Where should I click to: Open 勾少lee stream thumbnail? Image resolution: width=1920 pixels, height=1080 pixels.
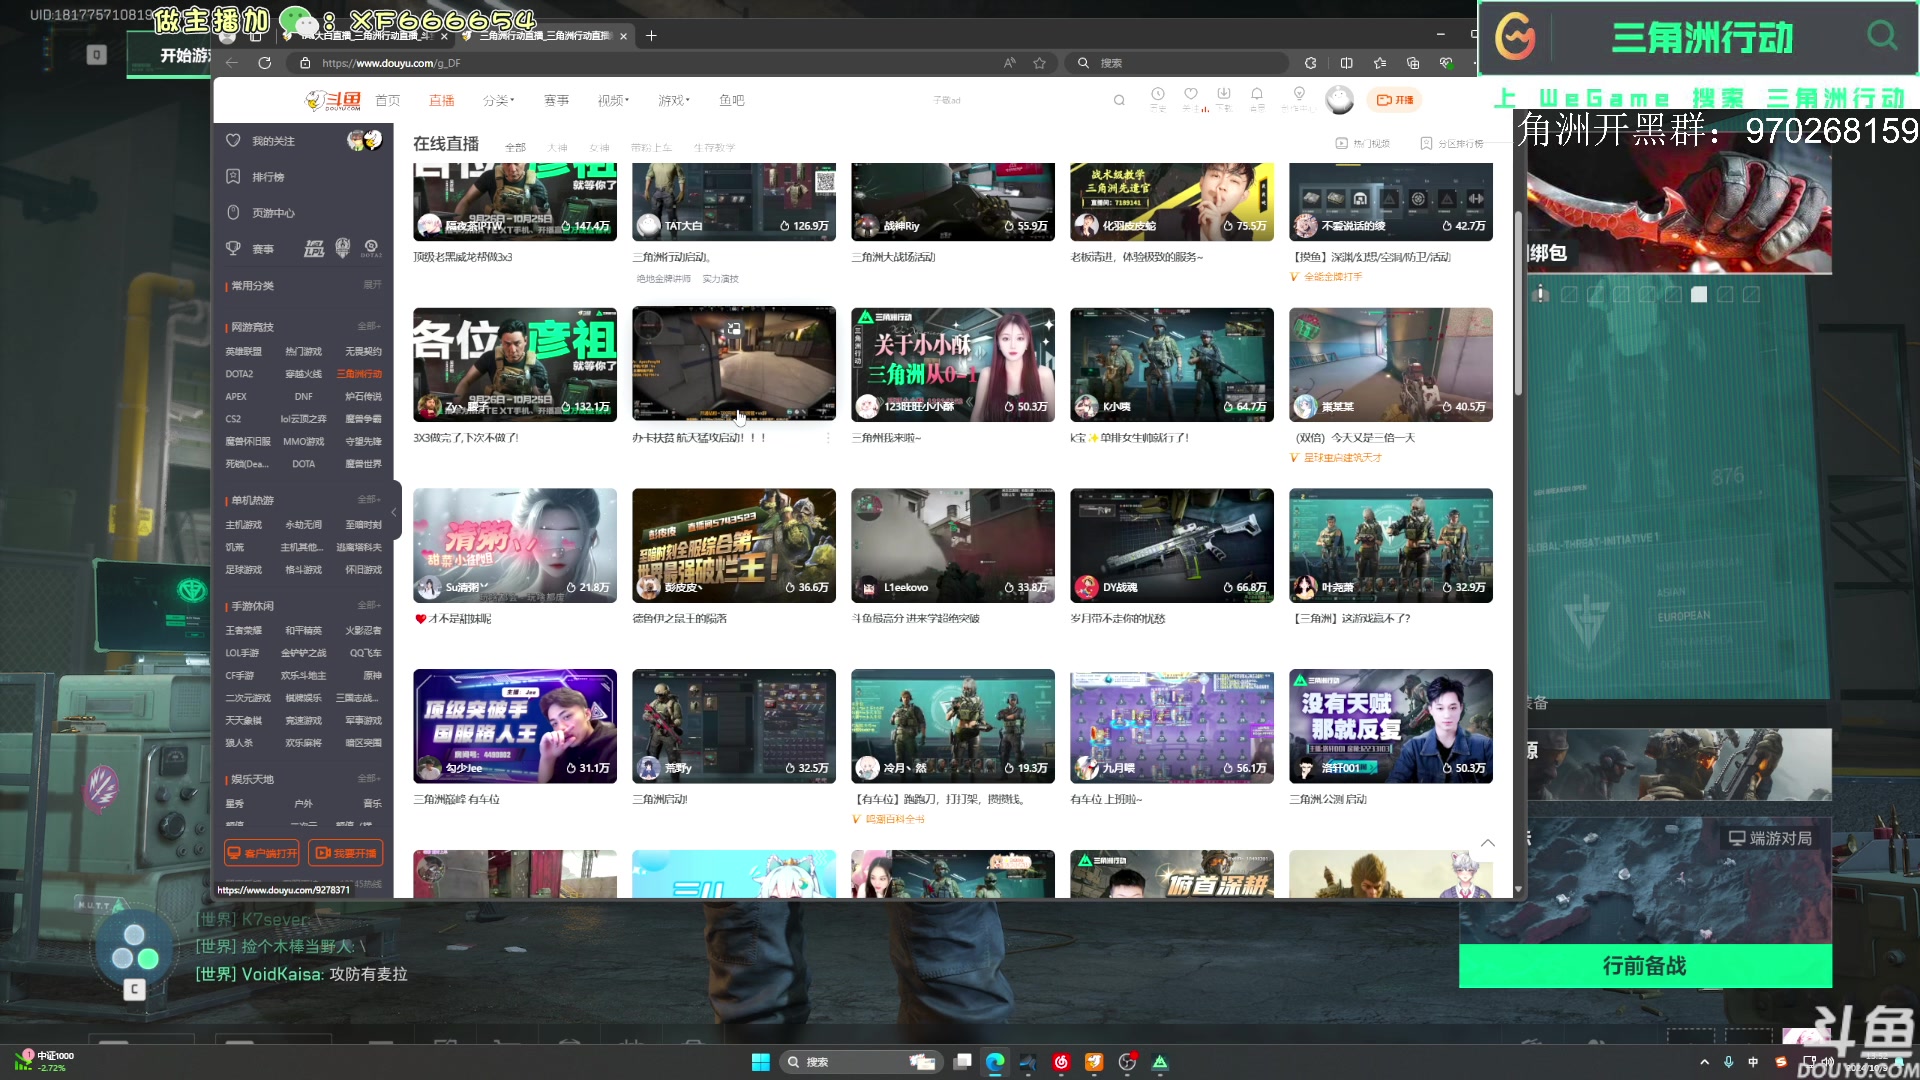click(514, 726)
